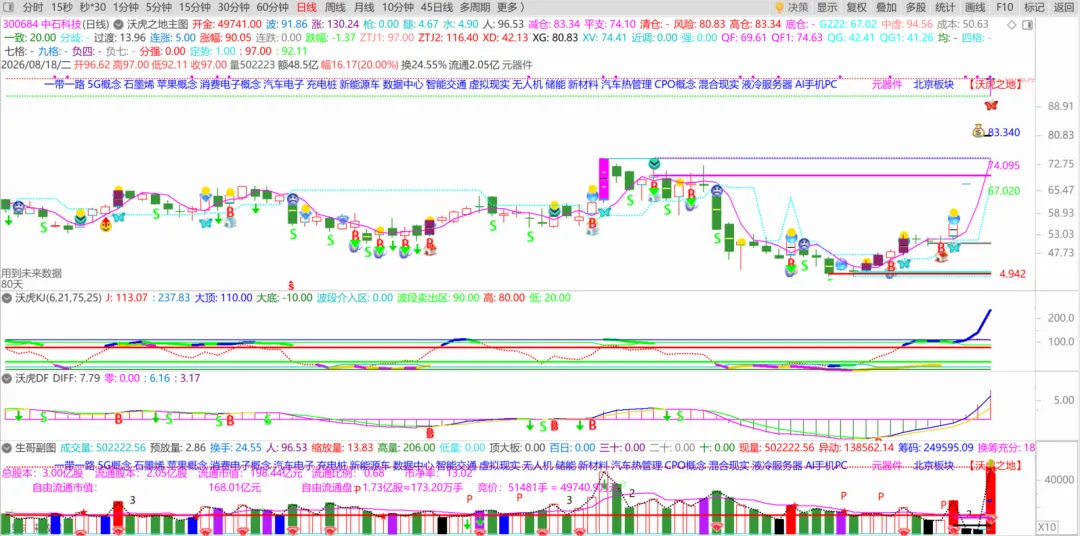1080x536 pixels.
Task: Click the 北京板块 region tag in main chart
Action: [x=933, y=85]
